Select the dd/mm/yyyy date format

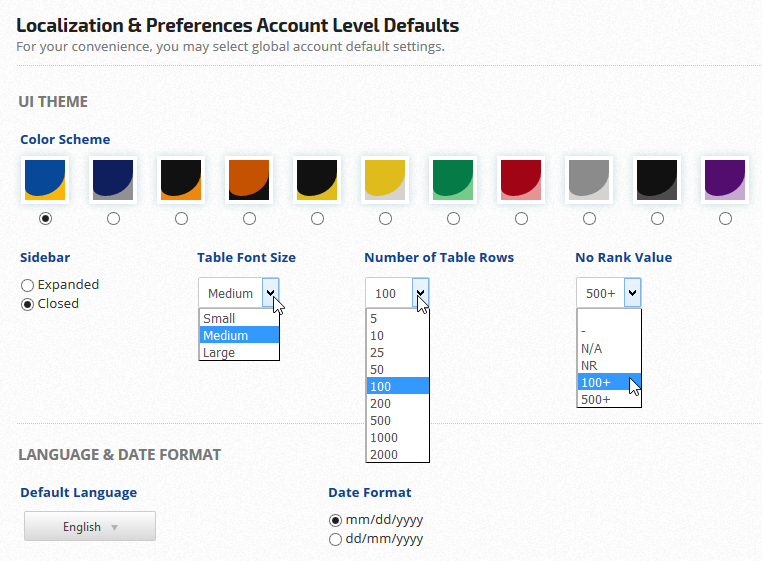pyautogui.click(x=335, y=540)
